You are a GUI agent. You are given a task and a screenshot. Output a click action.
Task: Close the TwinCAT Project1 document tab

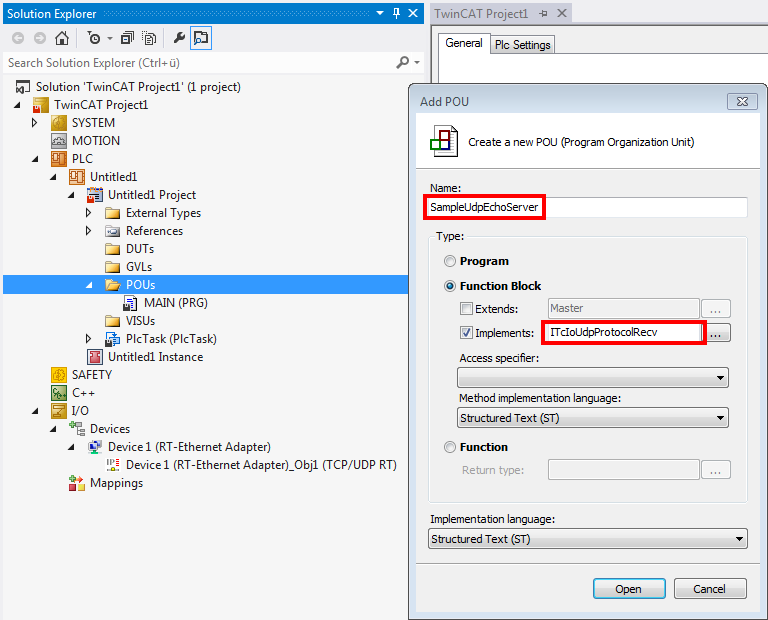[562, 13]
